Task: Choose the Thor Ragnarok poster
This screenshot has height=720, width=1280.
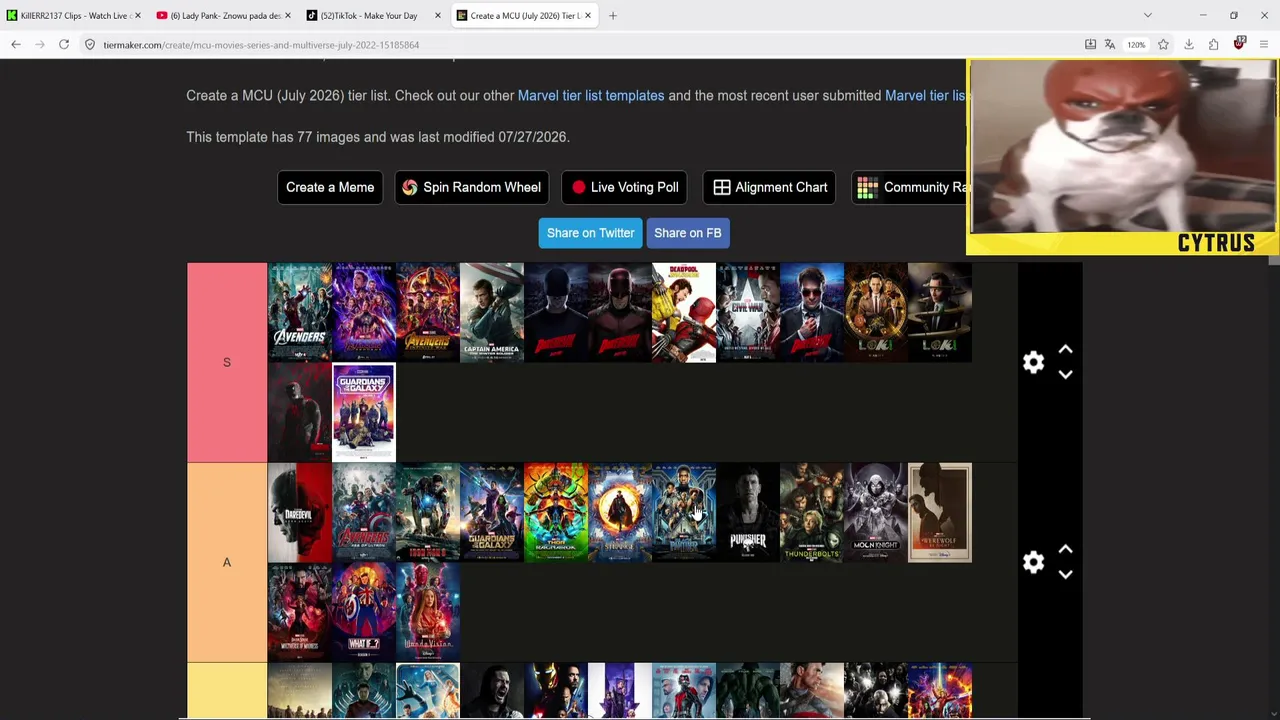Action: 556,512
